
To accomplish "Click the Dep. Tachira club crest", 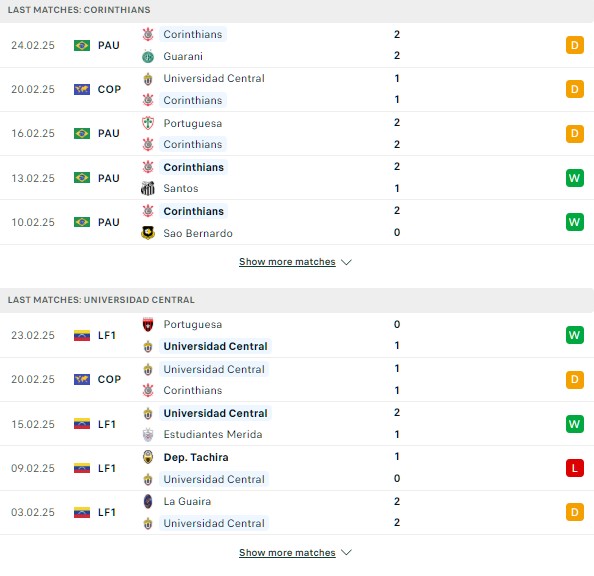I will 148,457.
